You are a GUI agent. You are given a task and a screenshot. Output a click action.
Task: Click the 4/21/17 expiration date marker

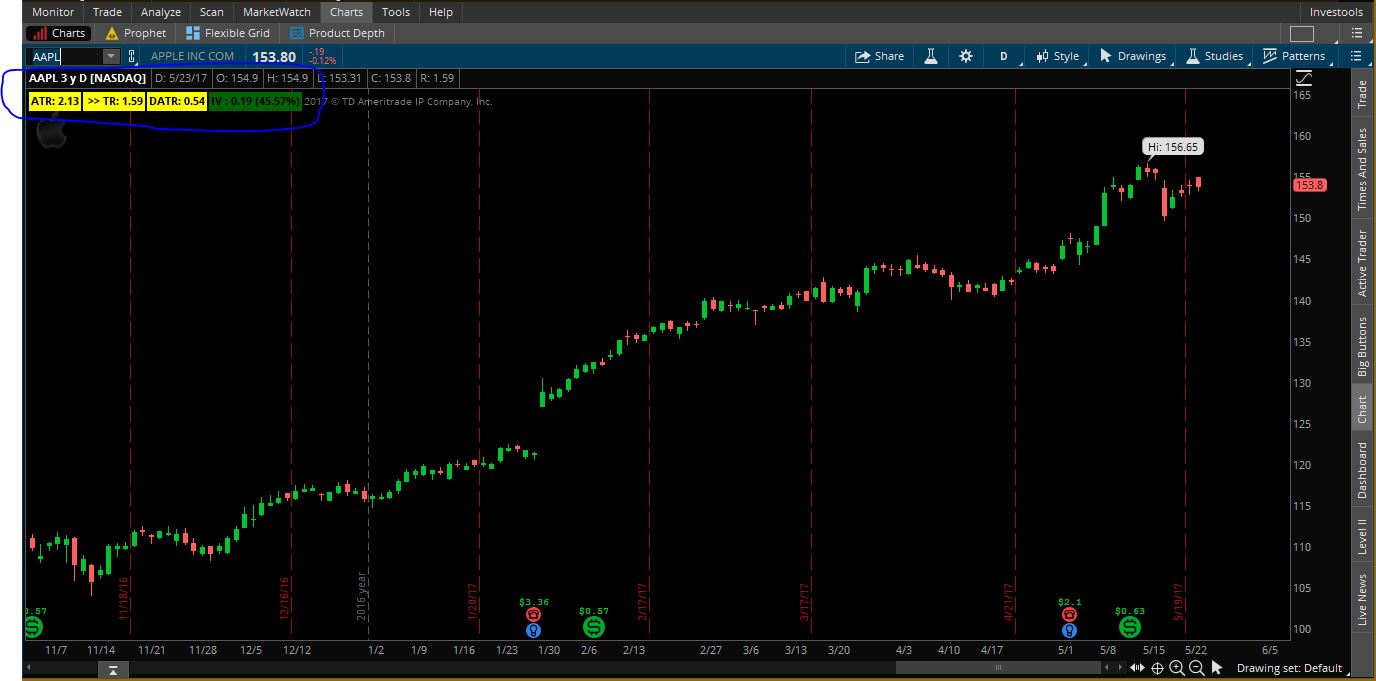1009,603
